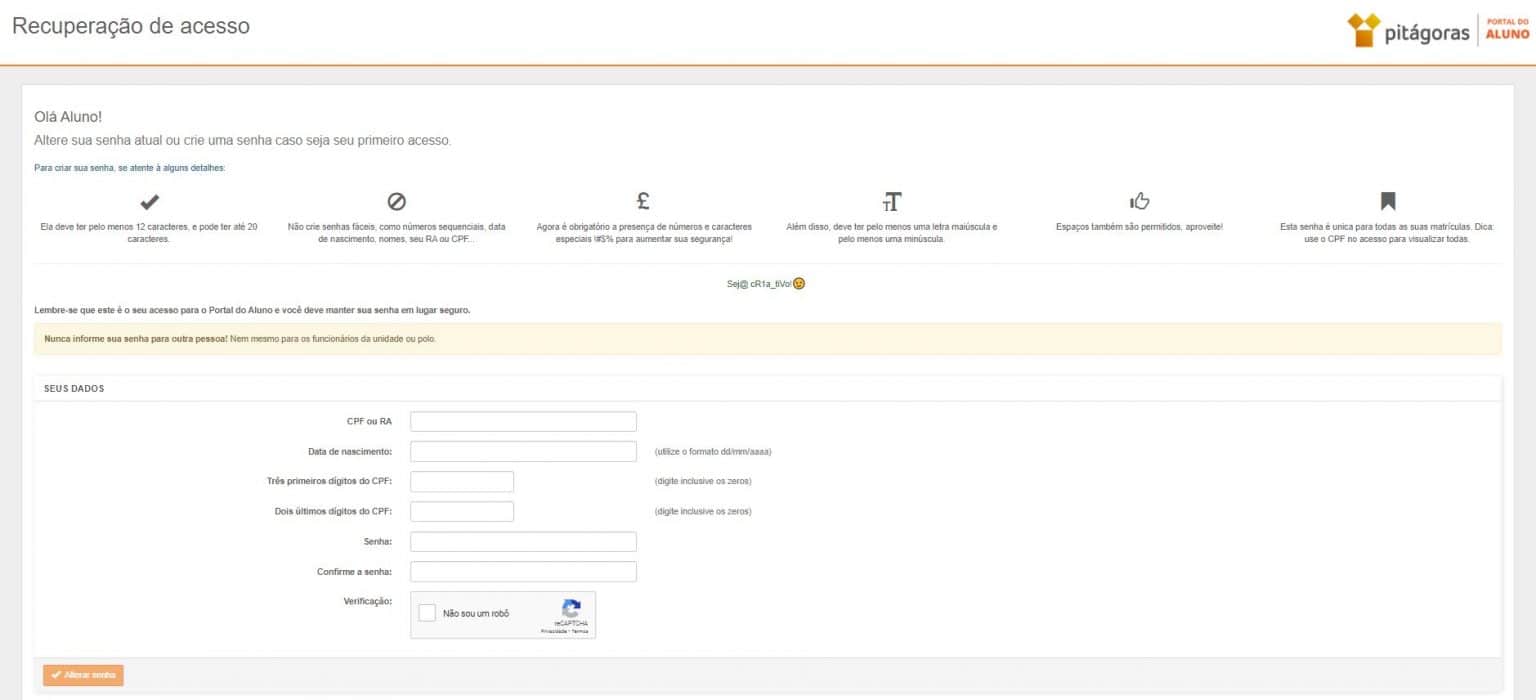Select the bookmark icon about unique password
1536x700 pixels.
1386,202
